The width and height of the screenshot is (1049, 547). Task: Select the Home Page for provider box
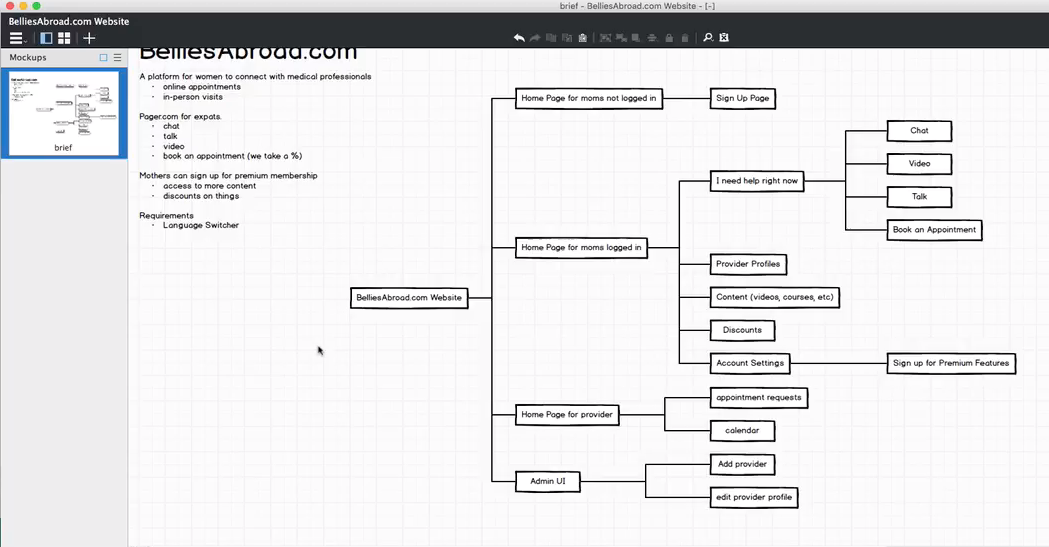coord(567,415)
